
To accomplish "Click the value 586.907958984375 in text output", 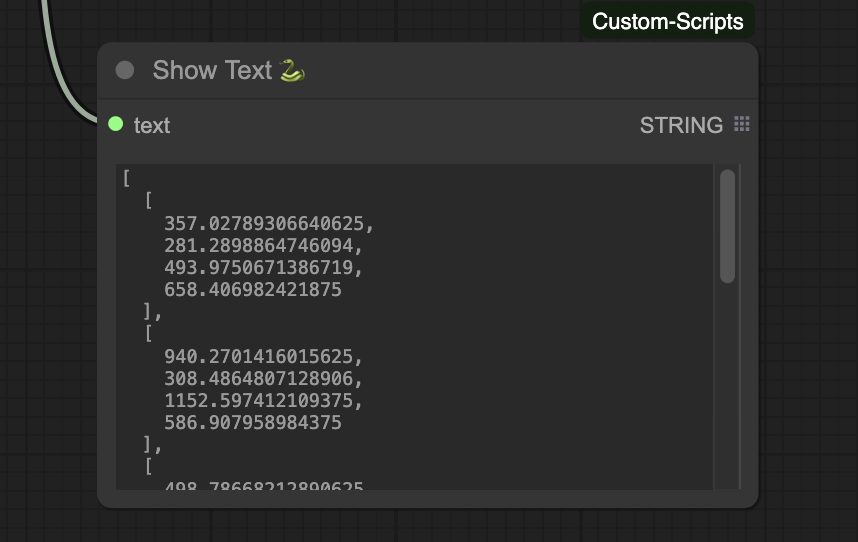I will pyautogui.click(x=253, y=423).
